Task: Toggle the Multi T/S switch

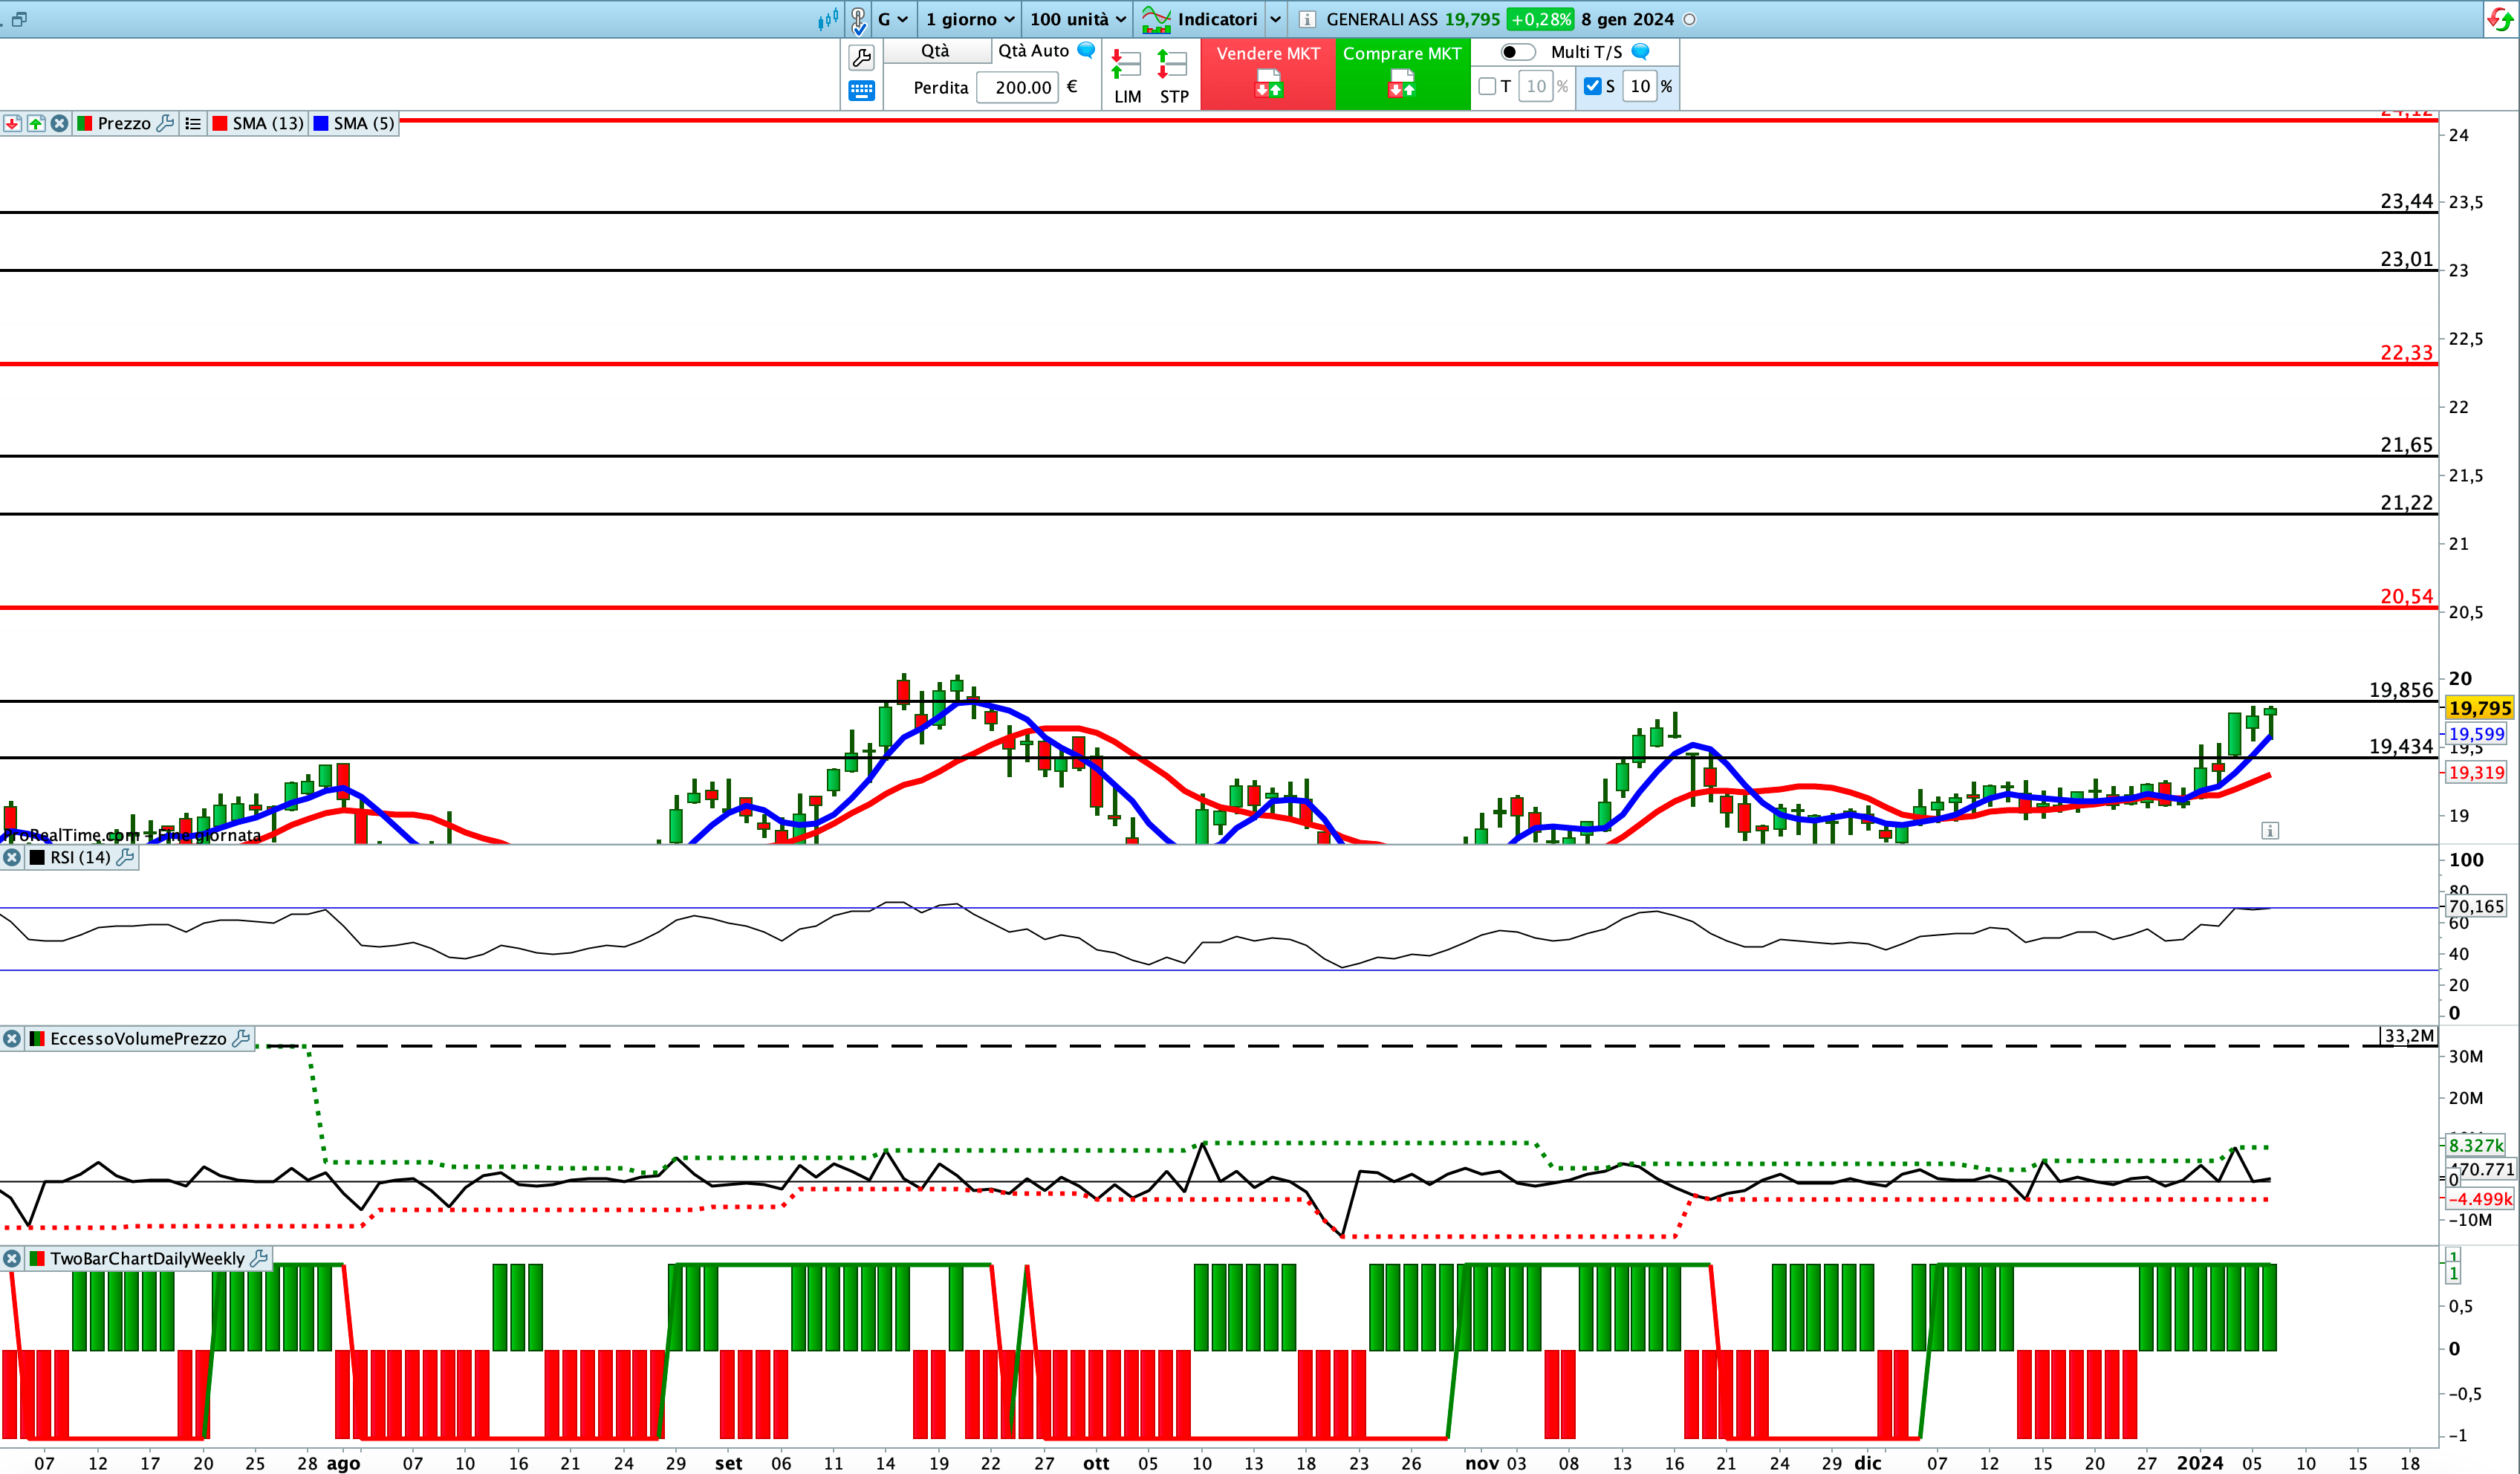Action: point(1517,52)
